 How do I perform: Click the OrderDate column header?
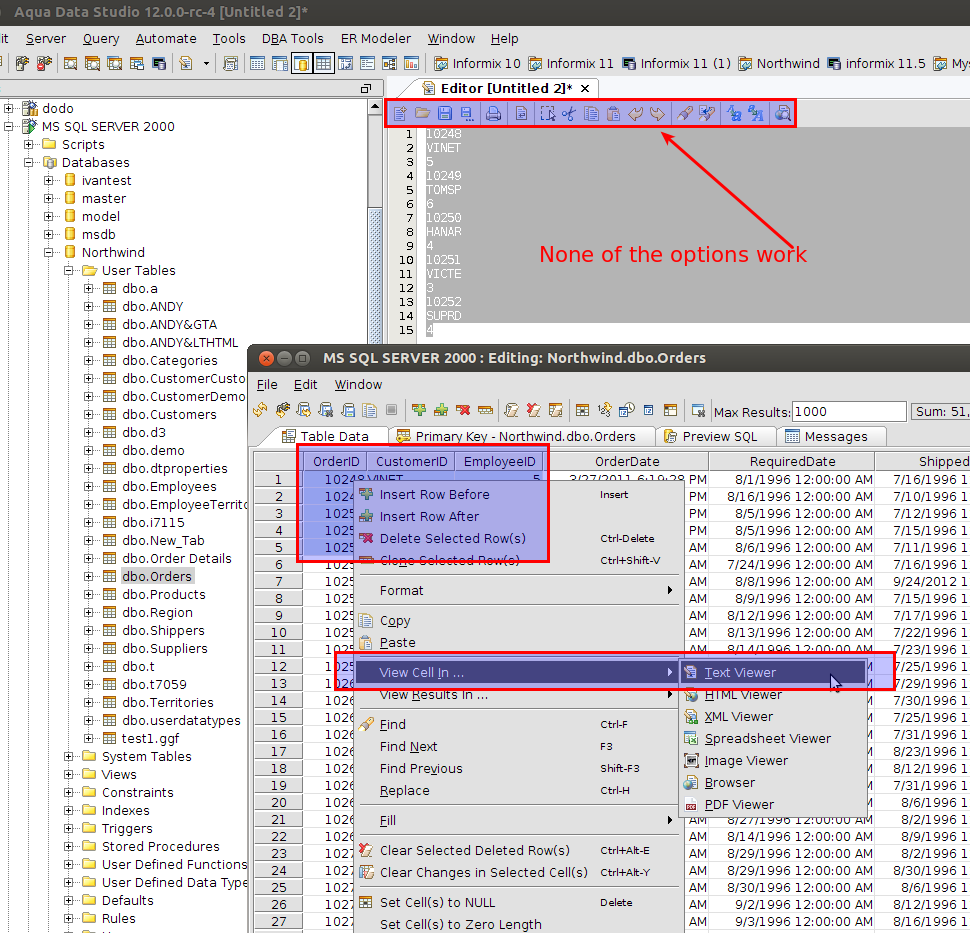point(627,462)
